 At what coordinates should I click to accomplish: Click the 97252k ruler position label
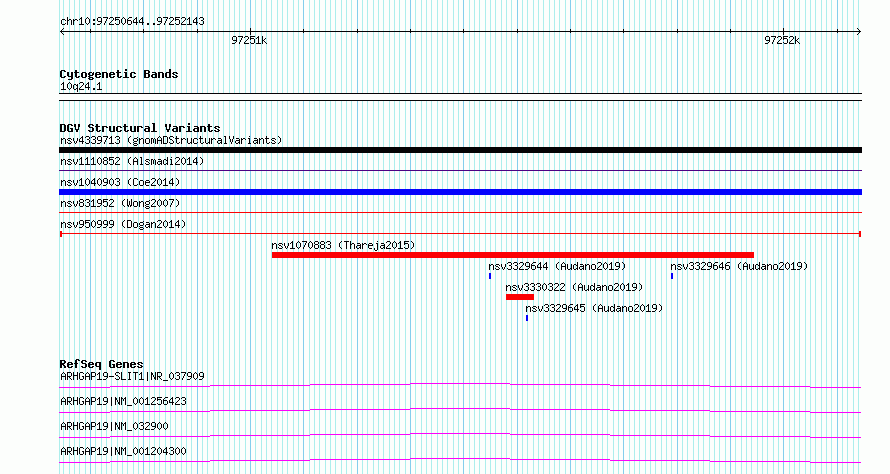coord(782,40)
